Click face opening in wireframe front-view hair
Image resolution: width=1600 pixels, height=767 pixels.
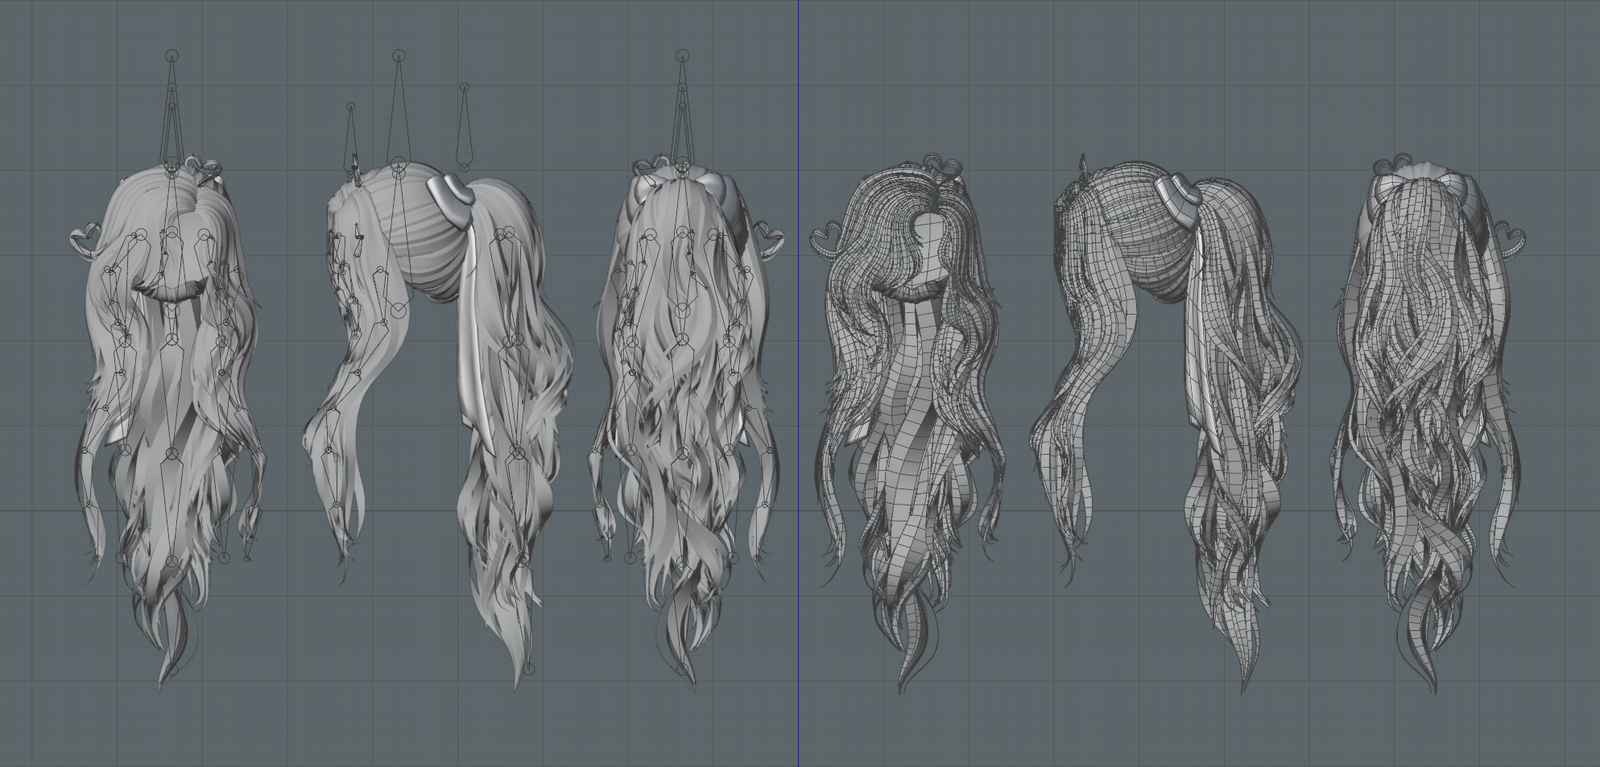coord(933,245)
